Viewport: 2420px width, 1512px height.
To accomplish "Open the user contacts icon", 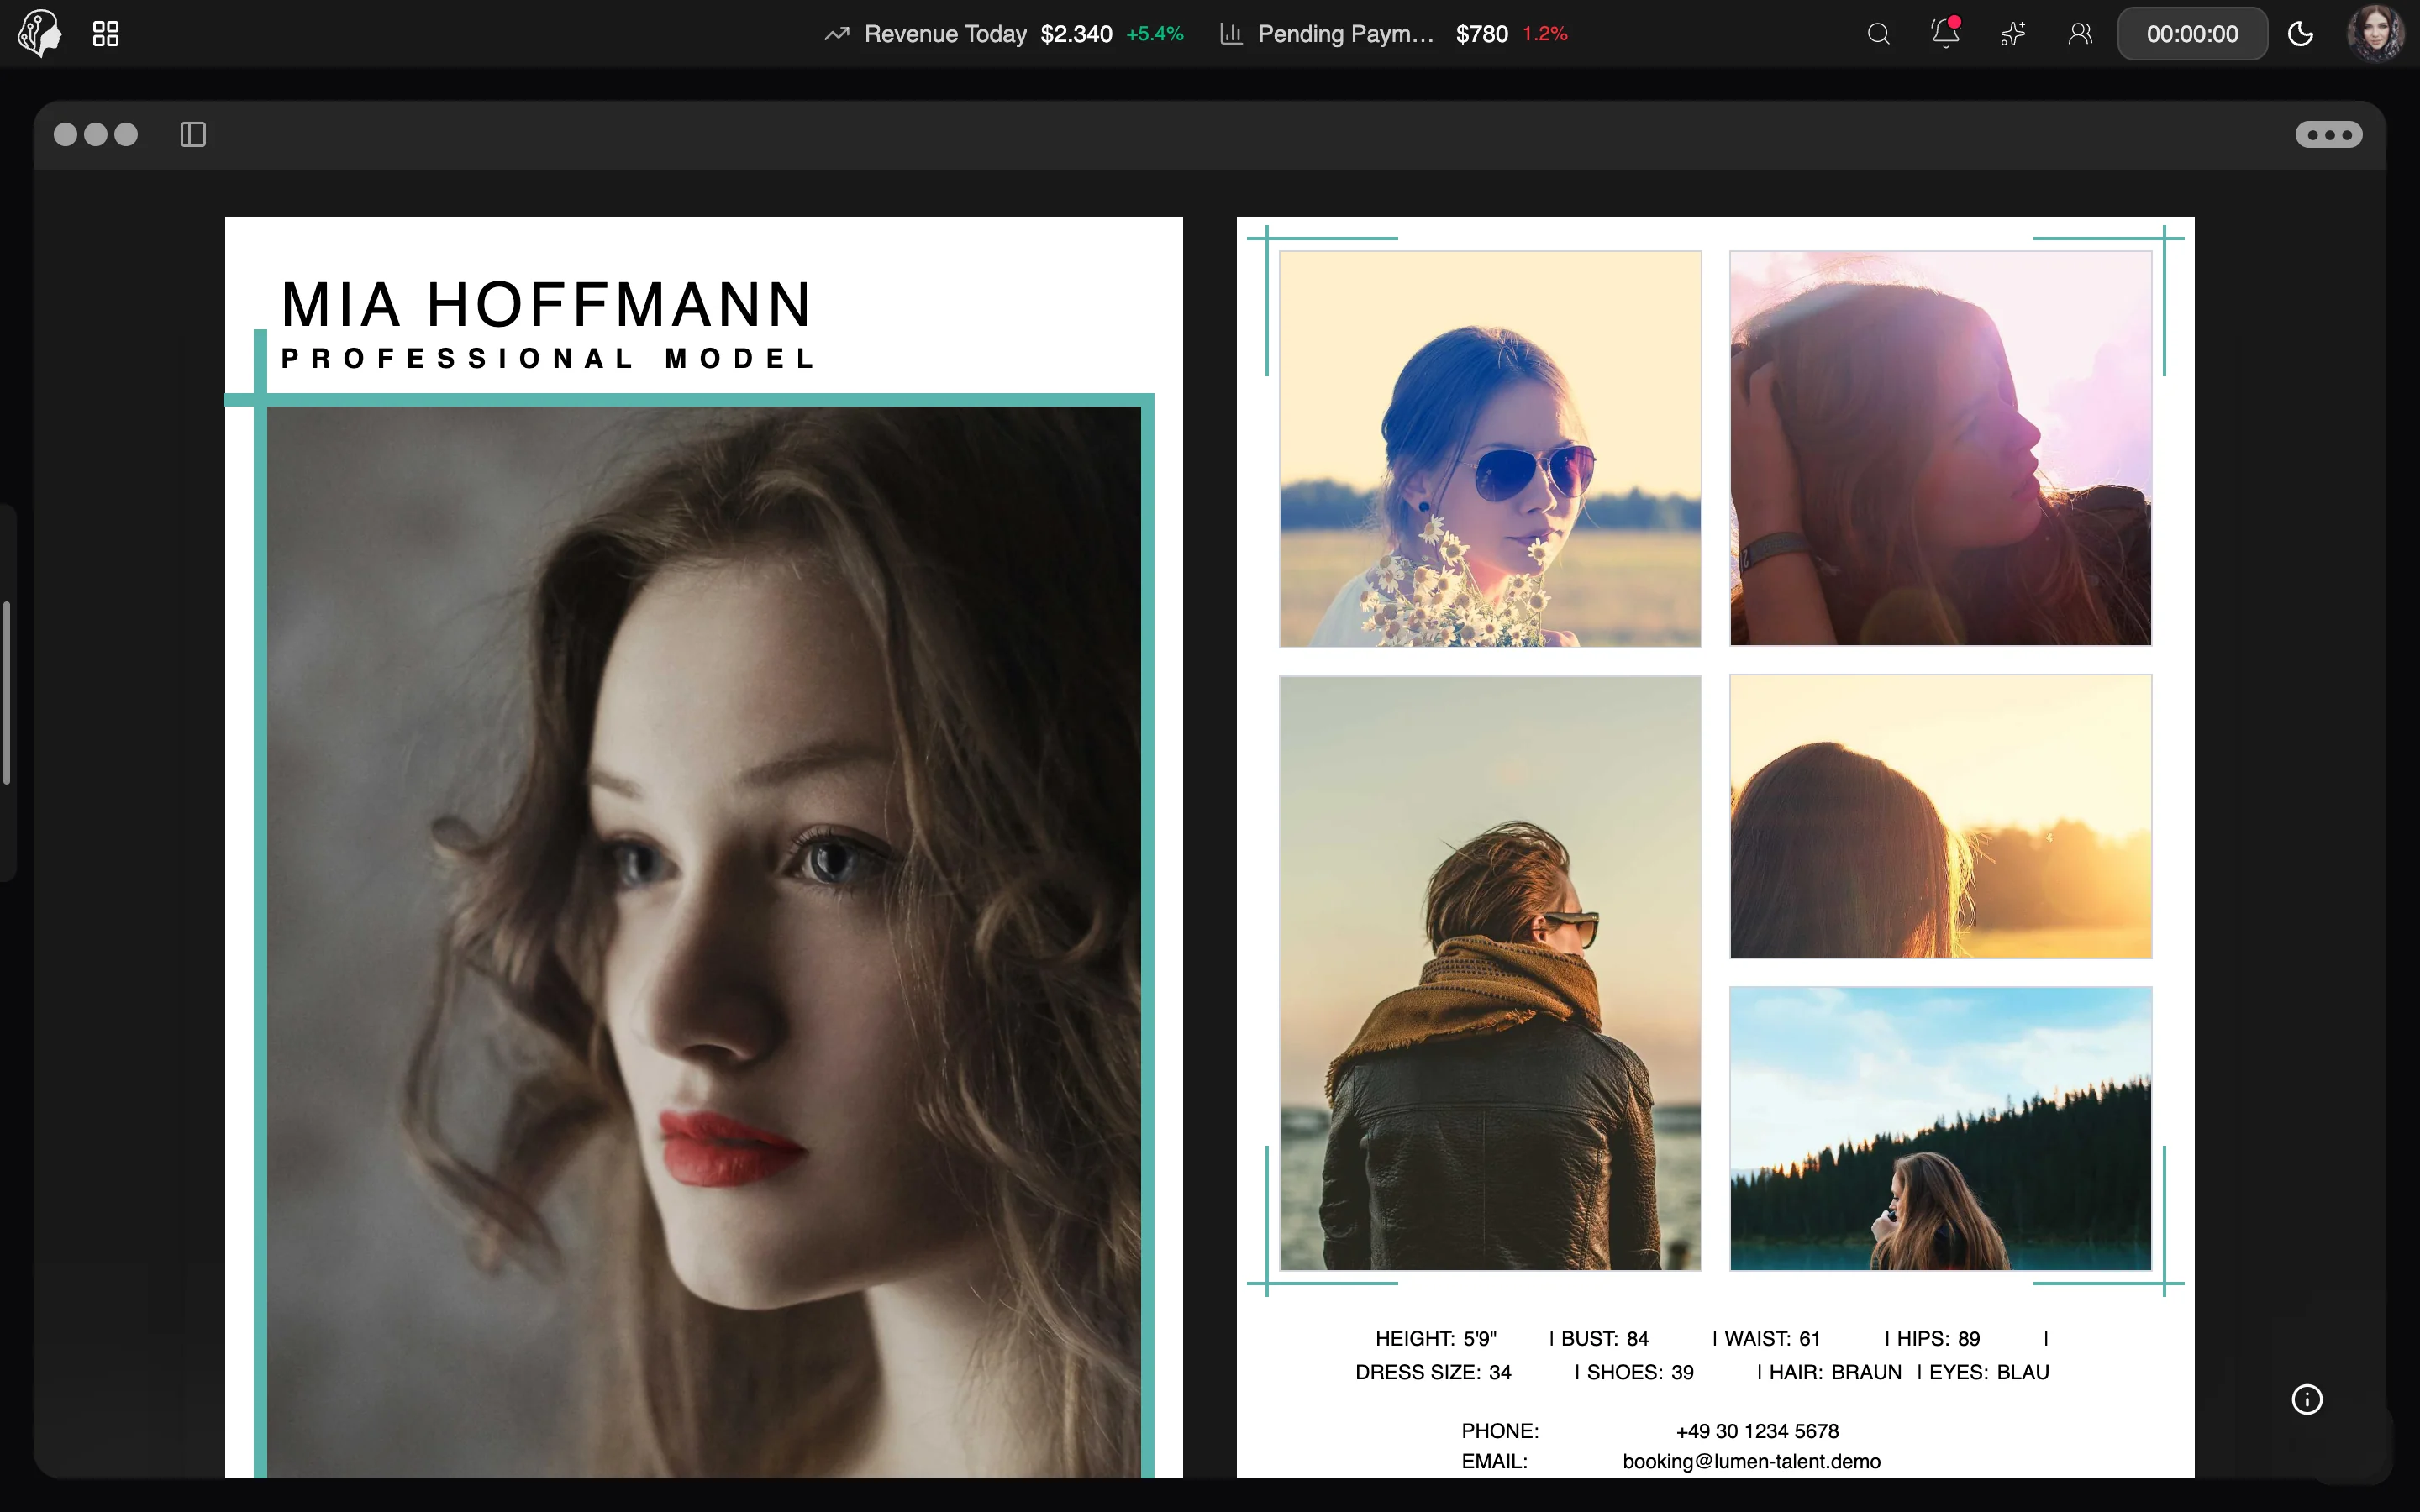I will pos(2080,34).
